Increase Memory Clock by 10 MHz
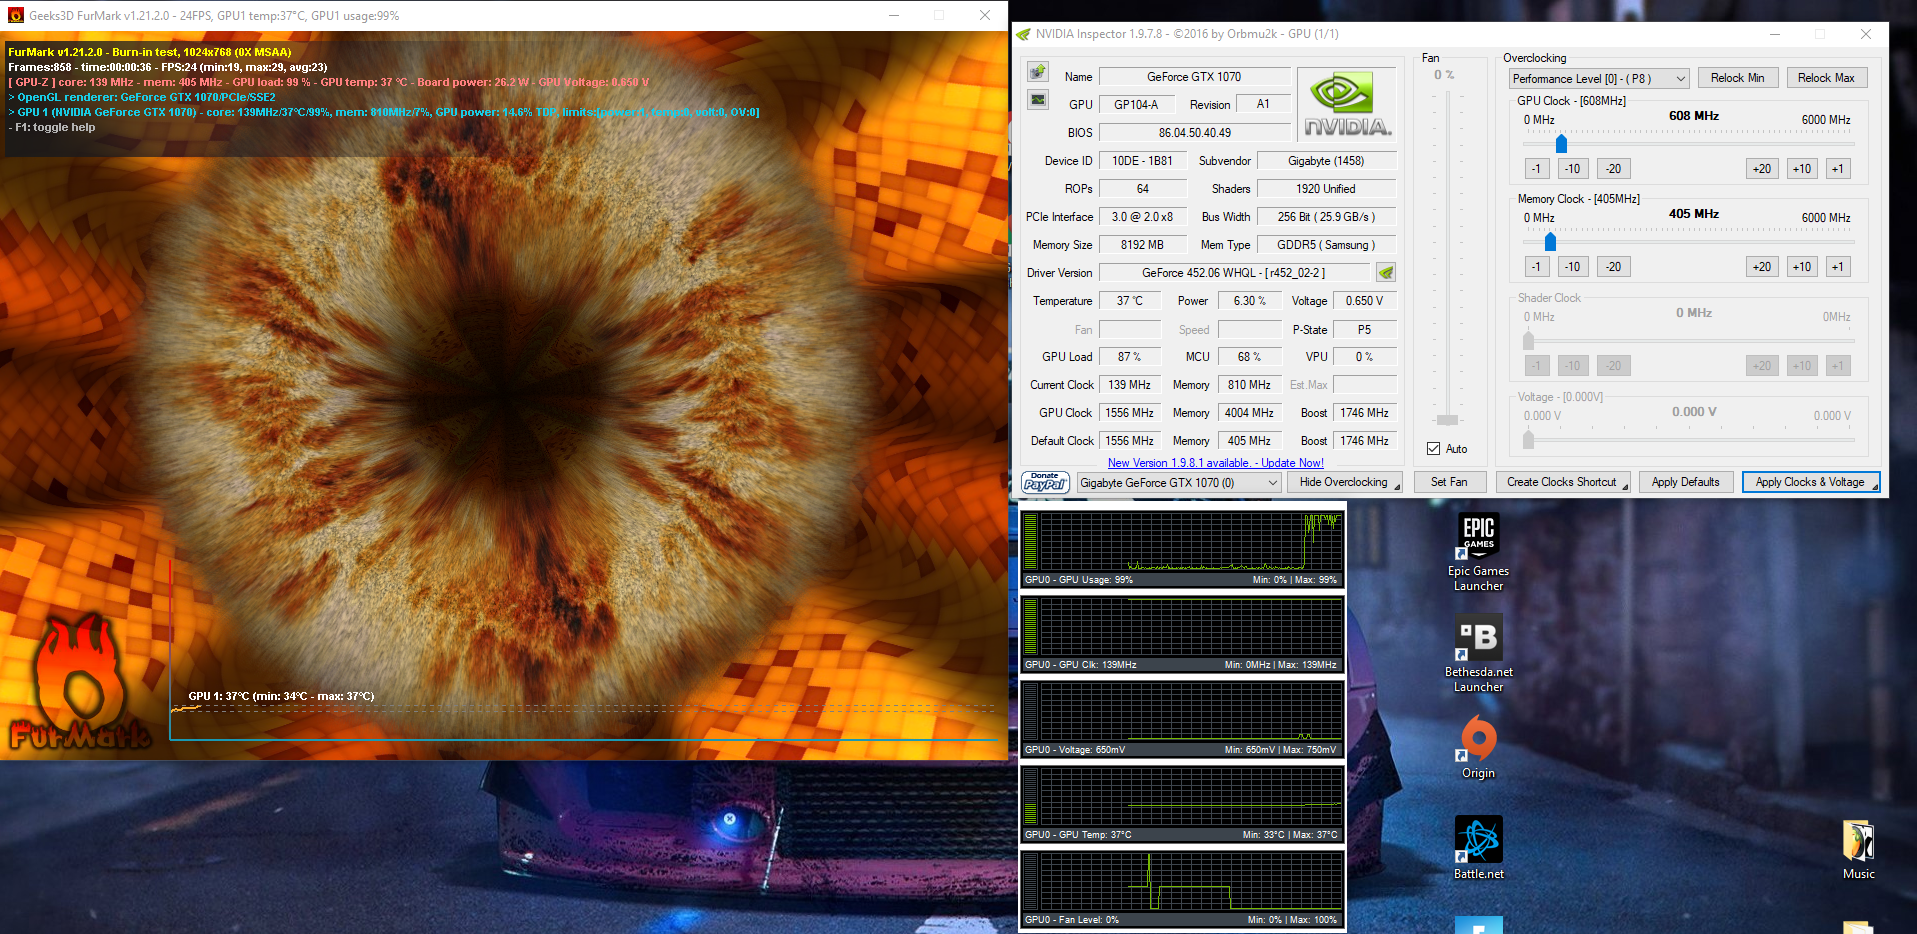 [1802, 267]
